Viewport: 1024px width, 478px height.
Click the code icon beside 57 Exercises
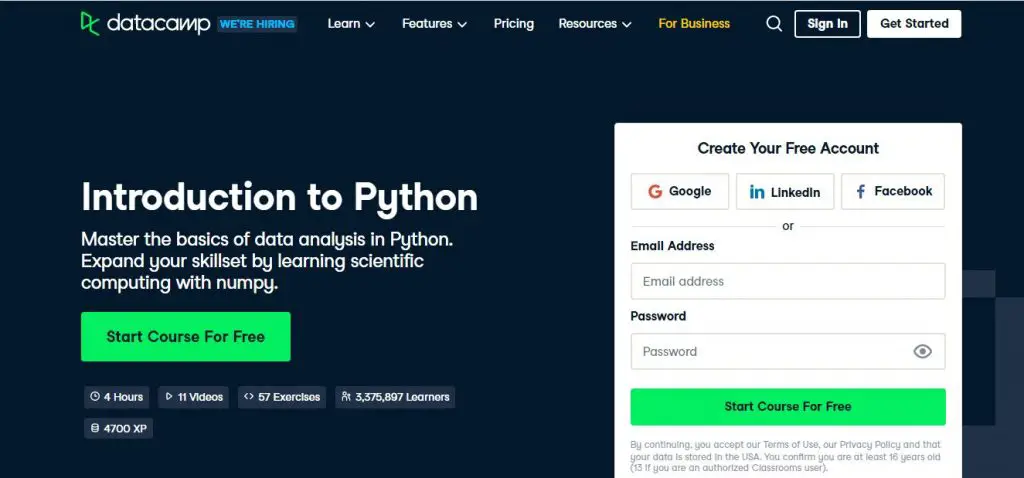(249, 397)
